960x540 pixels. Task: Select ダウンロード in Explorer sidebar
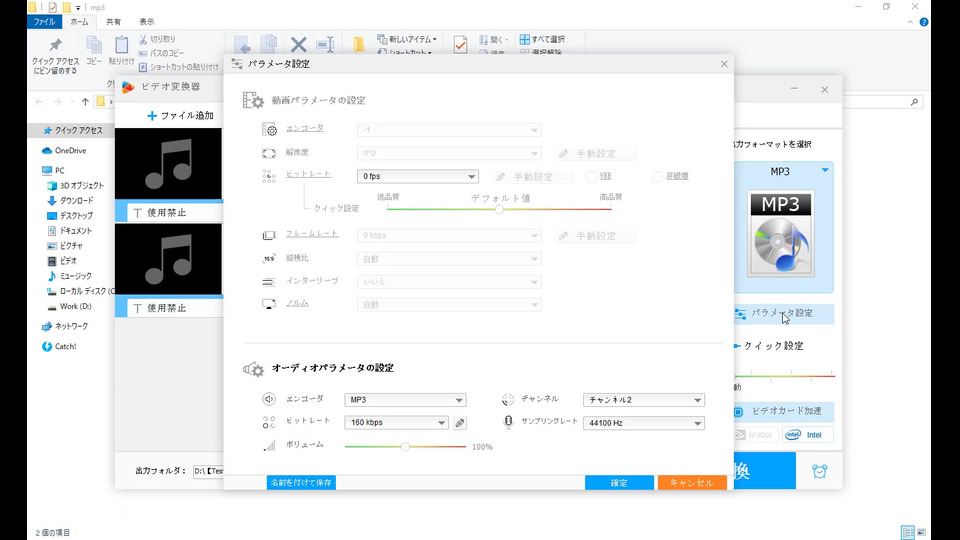[70, 201]
